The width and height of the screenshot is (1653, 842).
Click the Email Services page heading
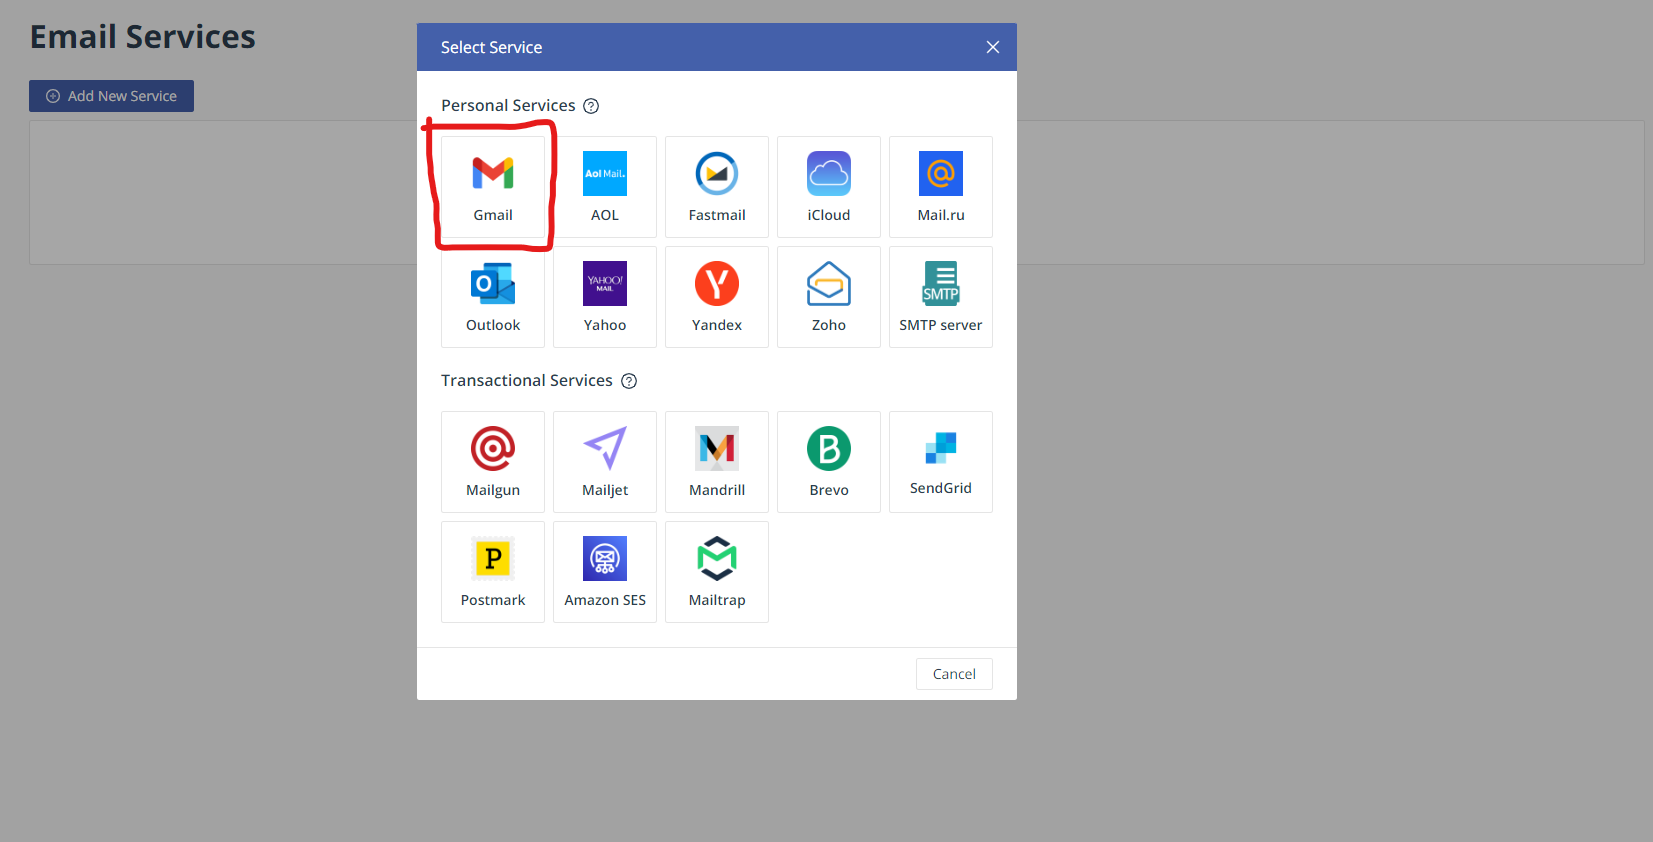point(143,37)
